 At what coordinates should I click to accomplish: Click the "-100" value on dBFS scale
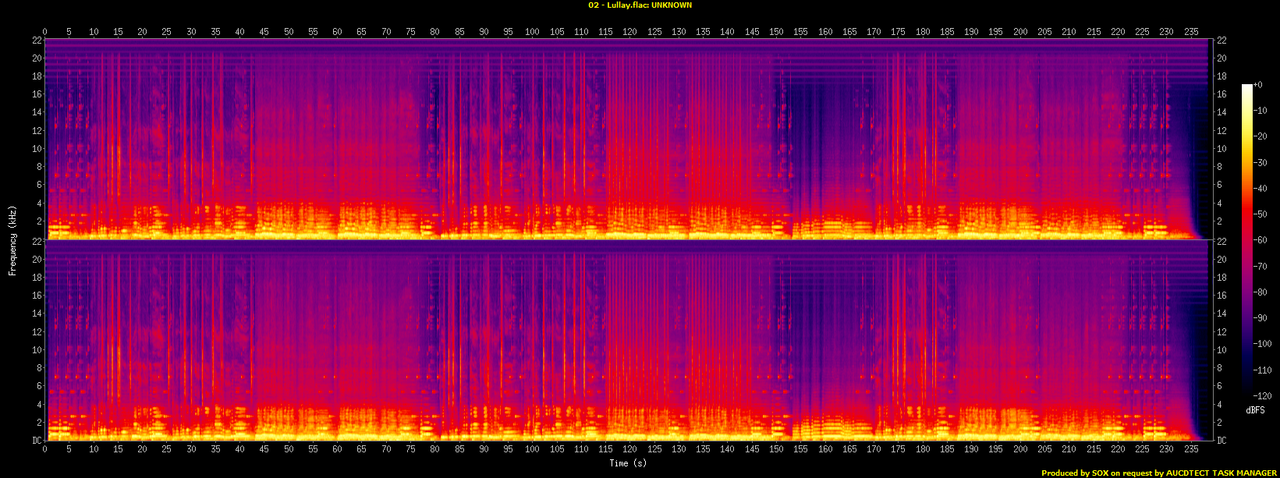click(x=1264, y=344)
